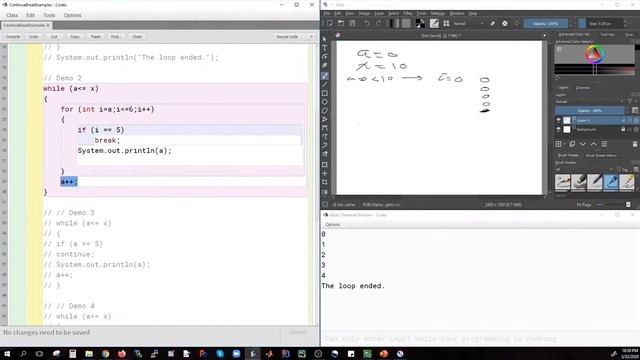Click the Duplicate layer icon in Layers panel
Screen dimensions: 640x360
coord(572,144)
